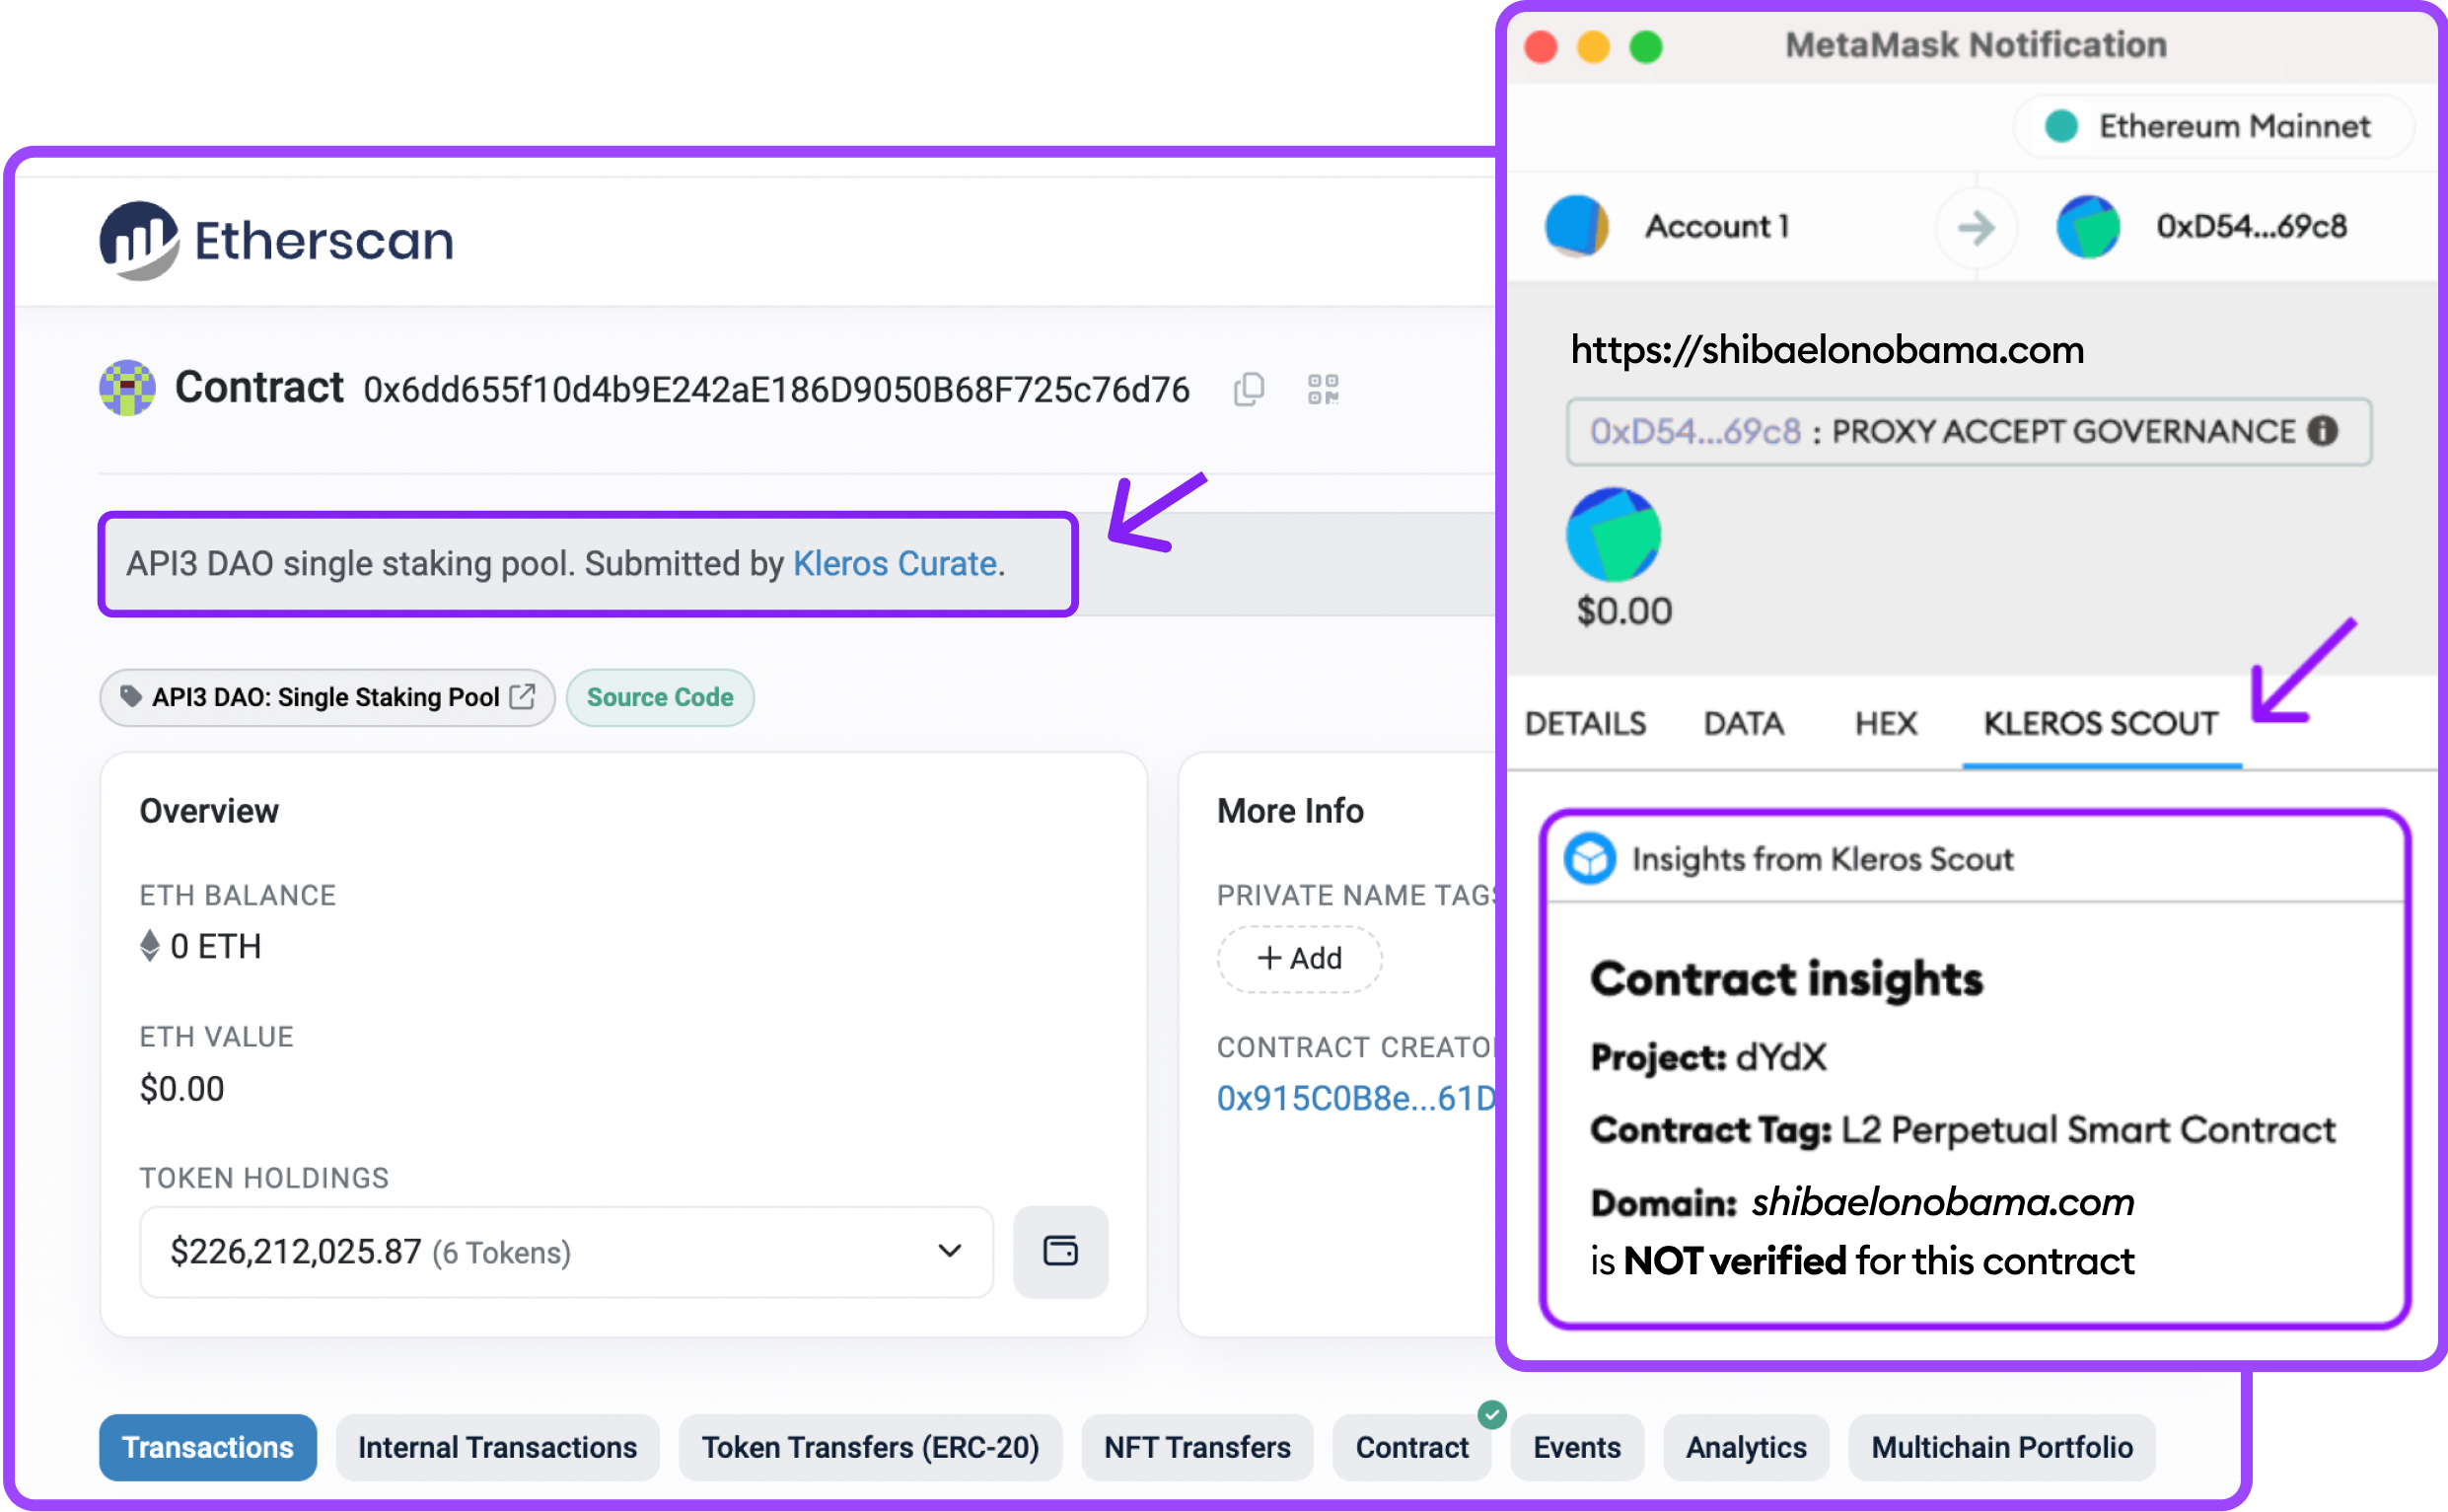Image resolution: width=2448 pixels, height=1512 pixels.
Task: Add a private name tag
Action: [x=1299, y=958]
